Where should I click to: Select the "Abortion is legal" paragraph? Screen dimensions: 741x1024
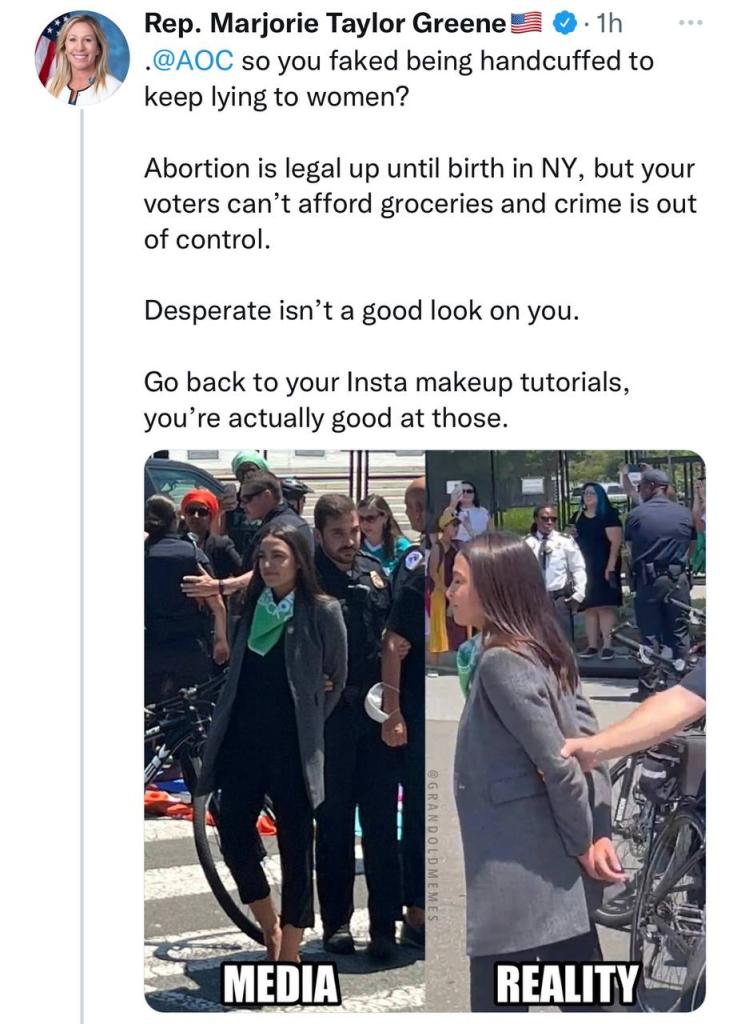(420, 203)
